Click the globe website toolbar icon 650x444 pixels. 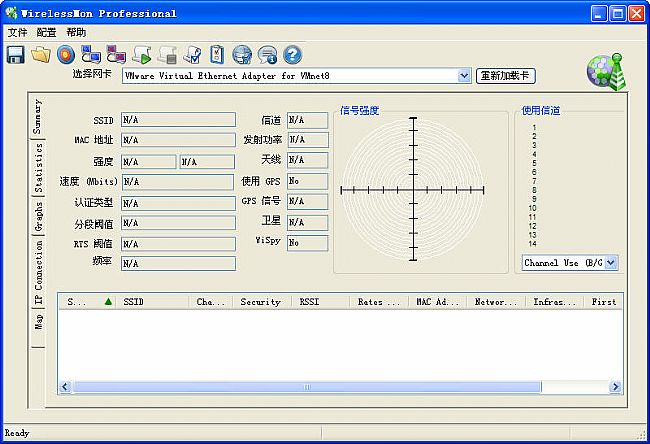click(242, 55)
